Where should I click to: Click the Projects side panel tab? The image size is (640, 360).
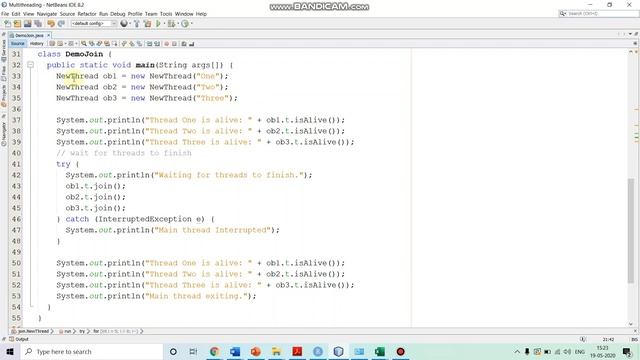tap(4, 96)
